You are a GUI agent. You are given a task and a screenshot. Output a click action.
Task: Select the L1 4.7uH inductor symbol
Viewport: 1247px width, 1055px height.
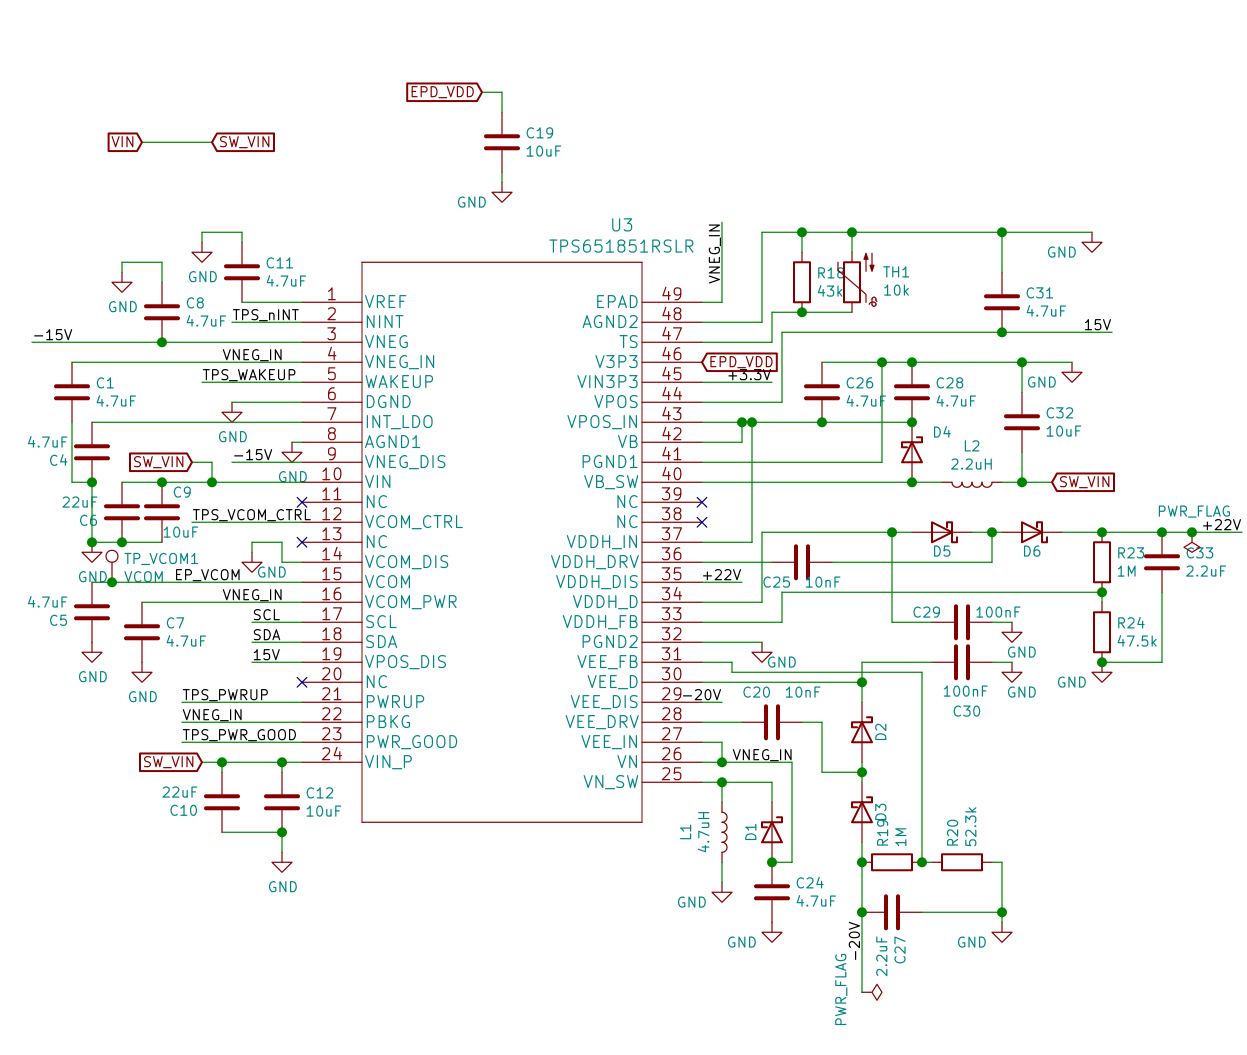click(722, 832)
